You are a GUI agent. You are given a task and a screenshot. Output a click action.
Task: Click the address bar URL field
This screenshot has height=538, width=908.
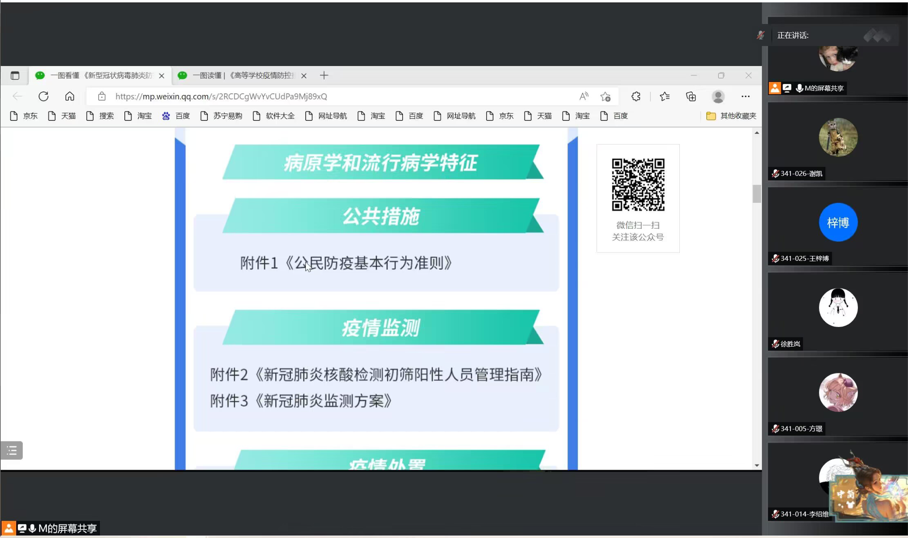[340, 97]
